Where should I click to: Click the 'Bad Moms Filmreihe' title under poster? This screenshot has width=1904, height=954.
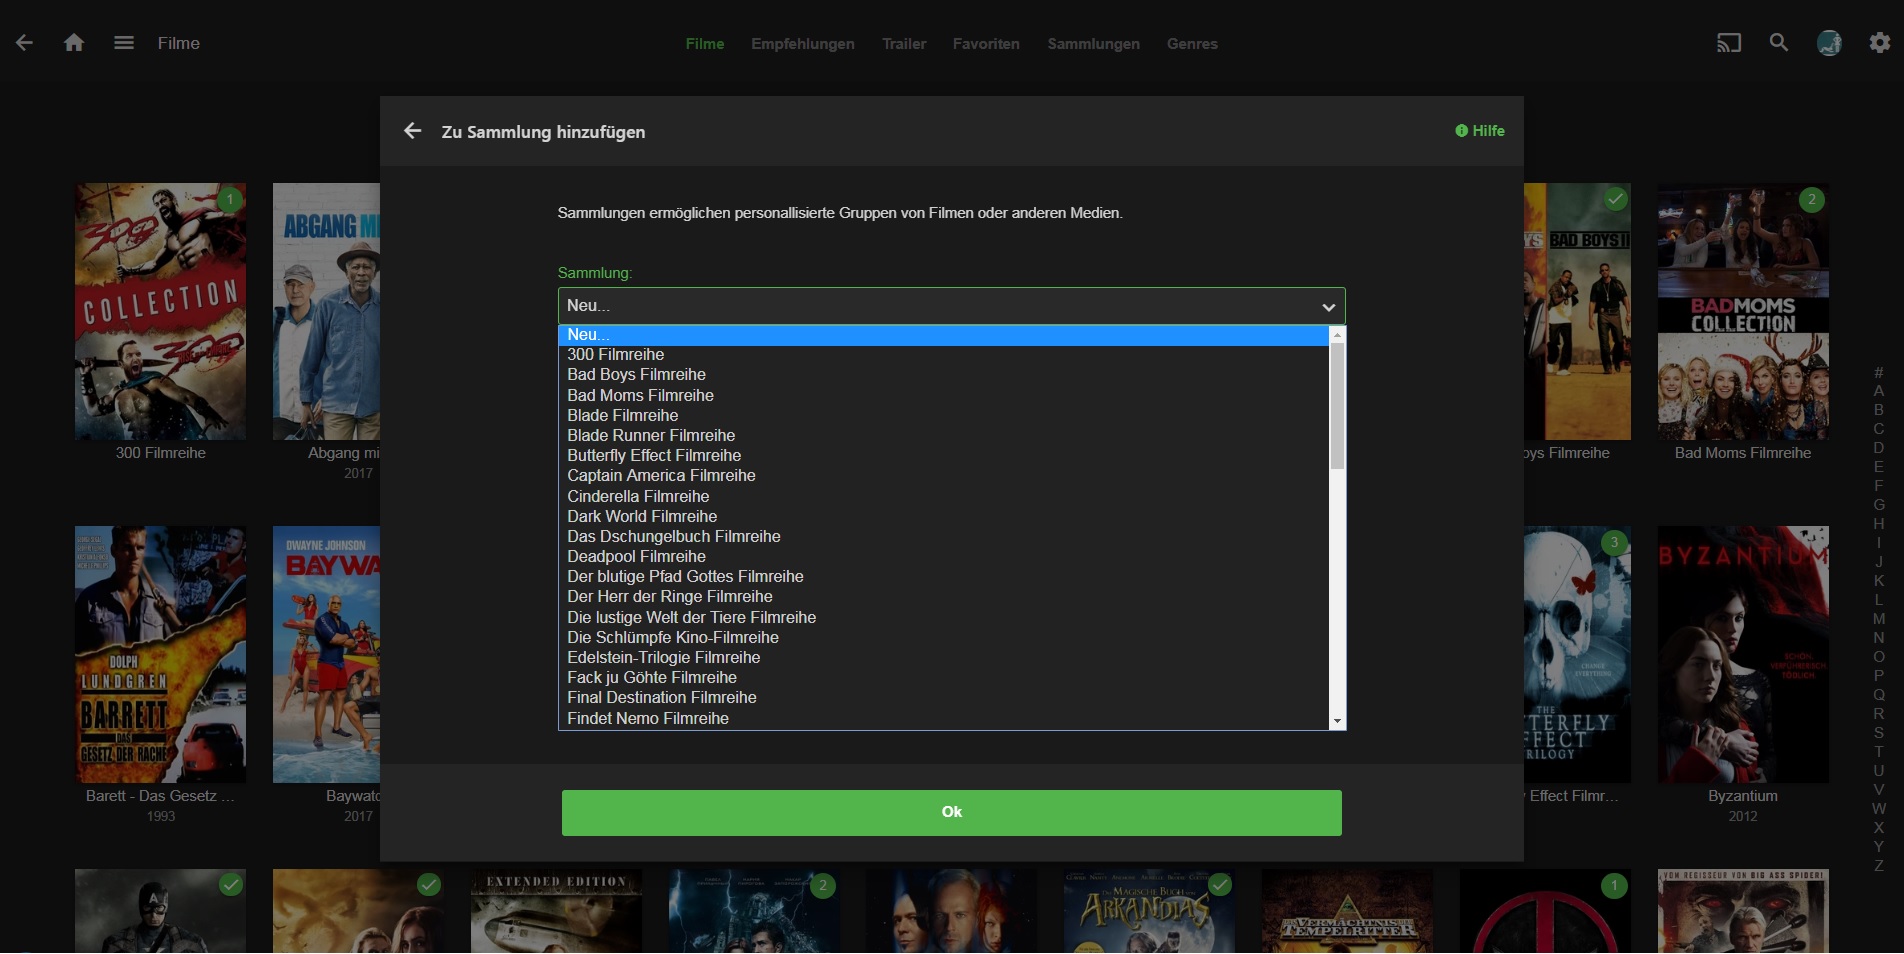[1743, 453]
